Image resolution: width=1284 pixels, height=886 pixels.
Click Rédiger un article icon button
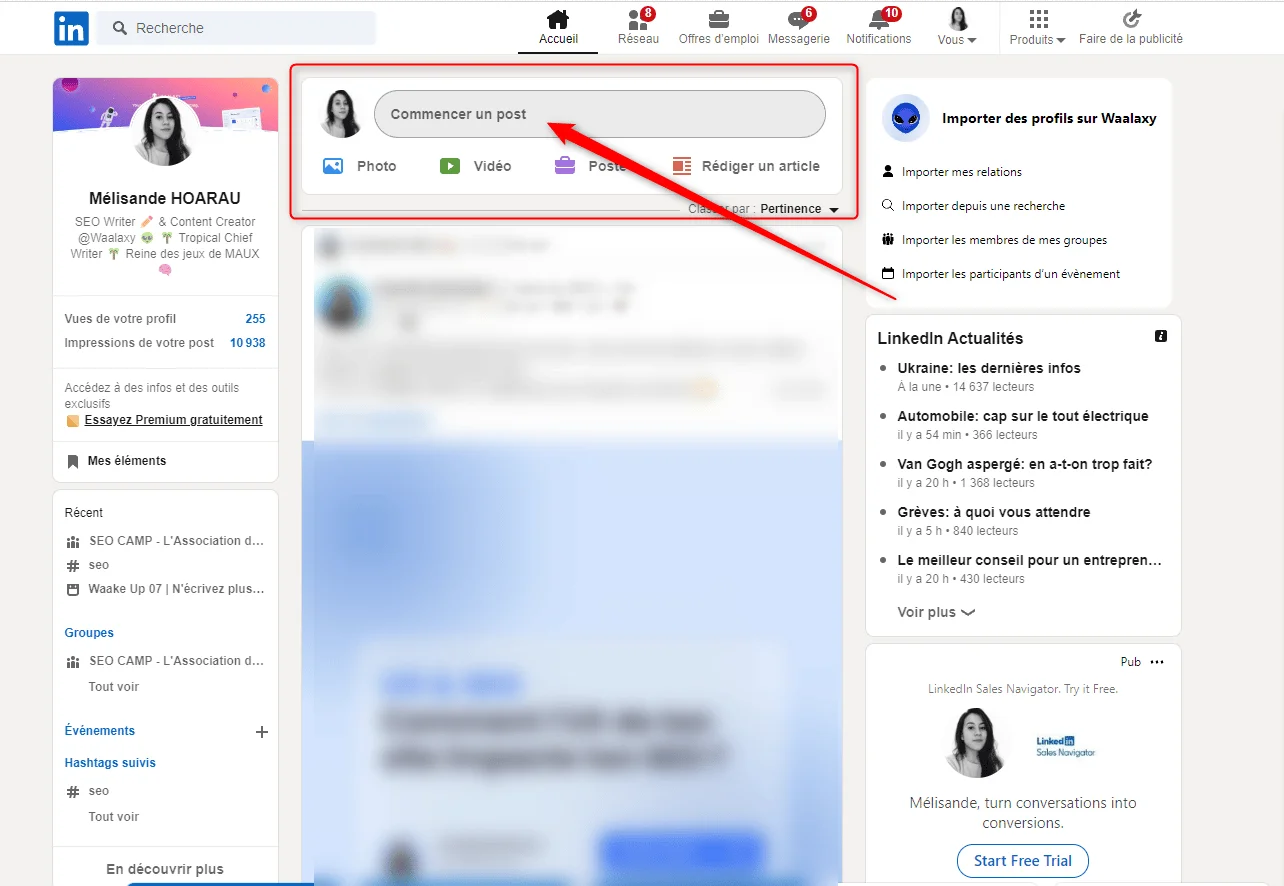tap(746, 166)
